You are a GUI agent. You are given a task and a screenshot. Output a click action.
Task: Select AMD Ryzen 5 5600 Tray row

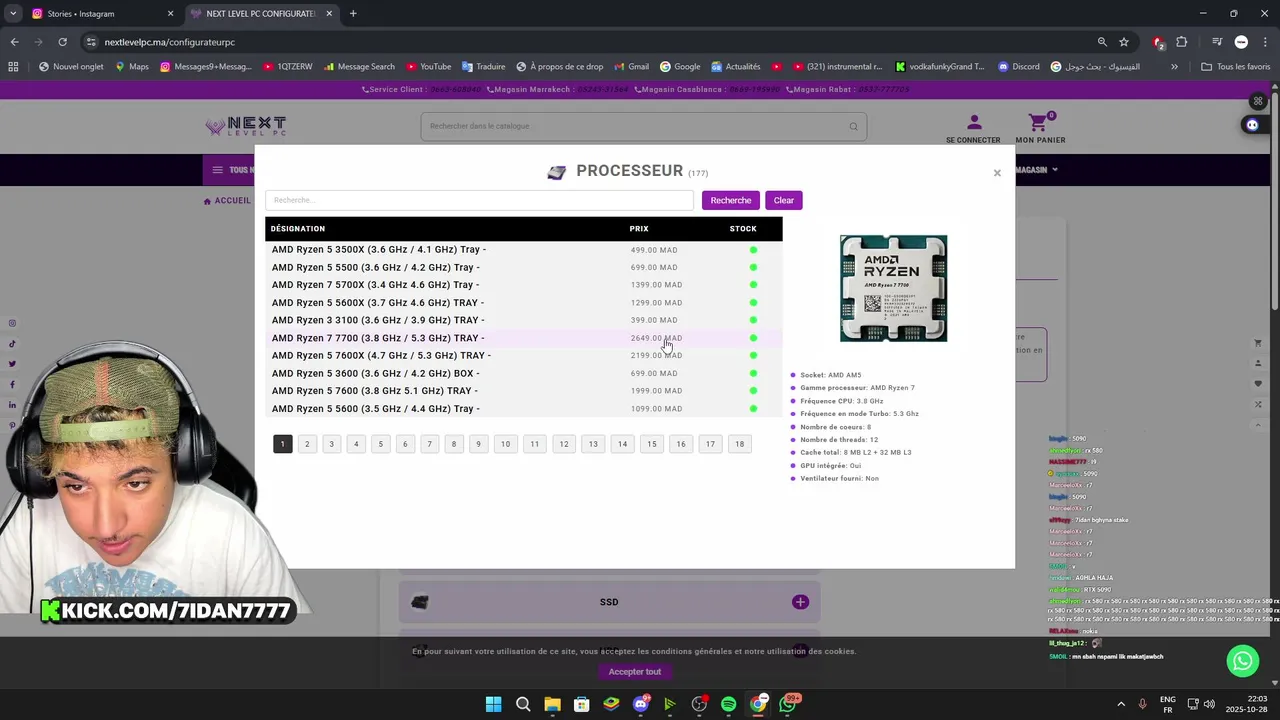click(x=523, y=408)
